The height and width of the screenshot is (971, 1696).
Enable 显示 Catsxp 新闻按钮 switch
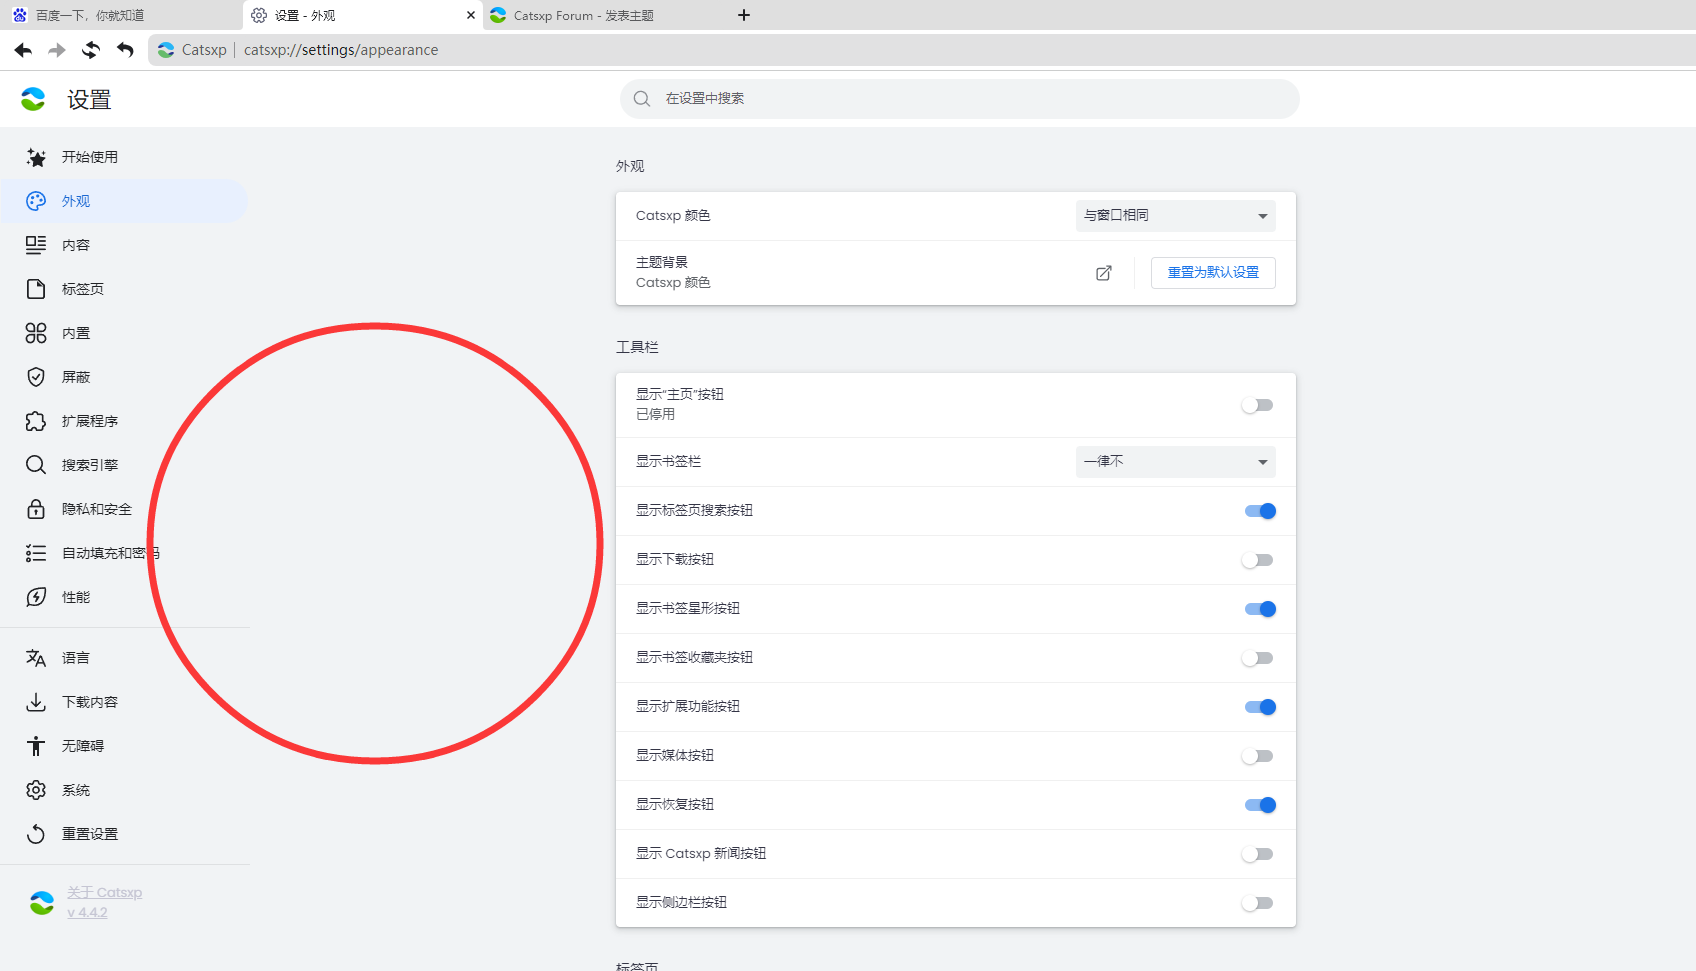pyautogui.click(x=1258, y=854)
